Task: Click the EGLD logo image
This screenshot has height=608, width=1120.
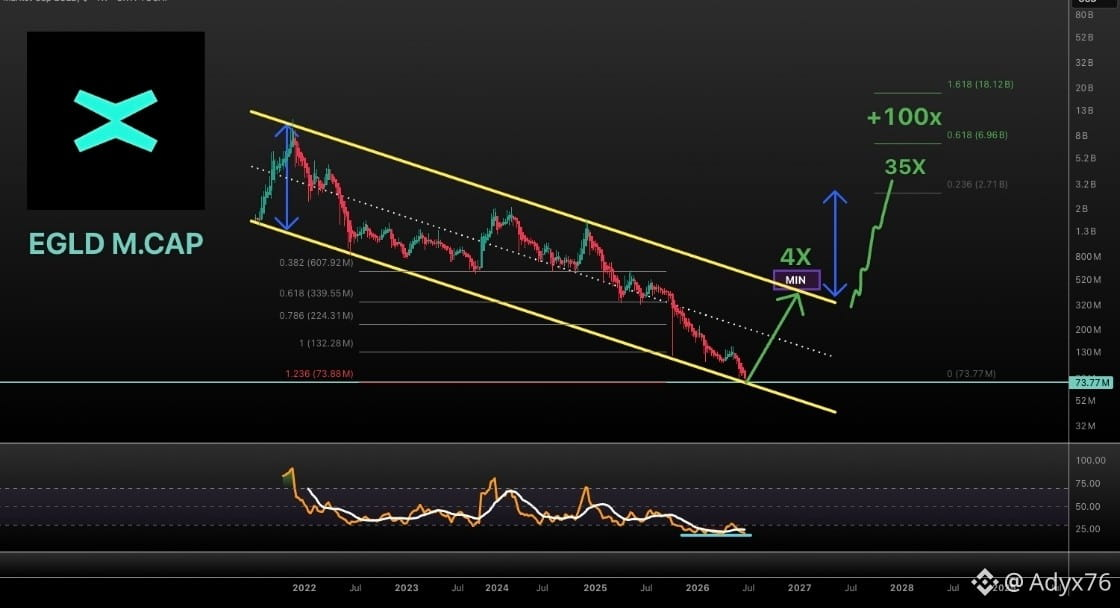Action: (116, 121)
